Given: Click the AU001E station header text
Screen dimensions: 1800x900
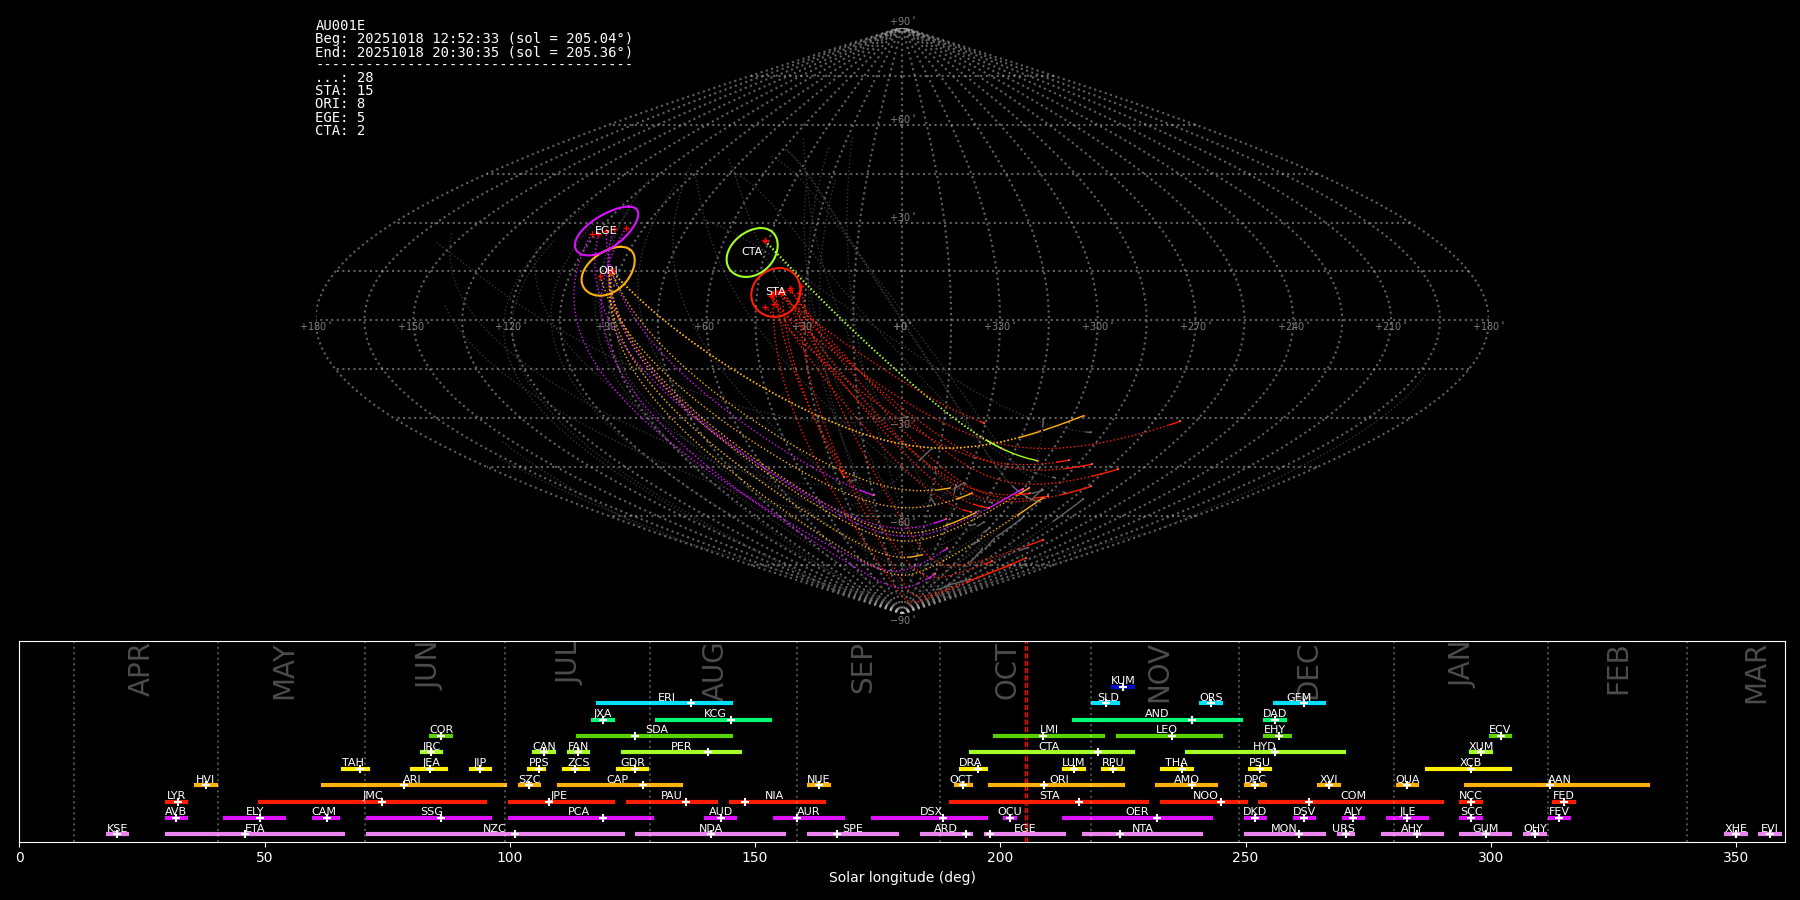Looking at the screenshot, I should click(340, 26).
